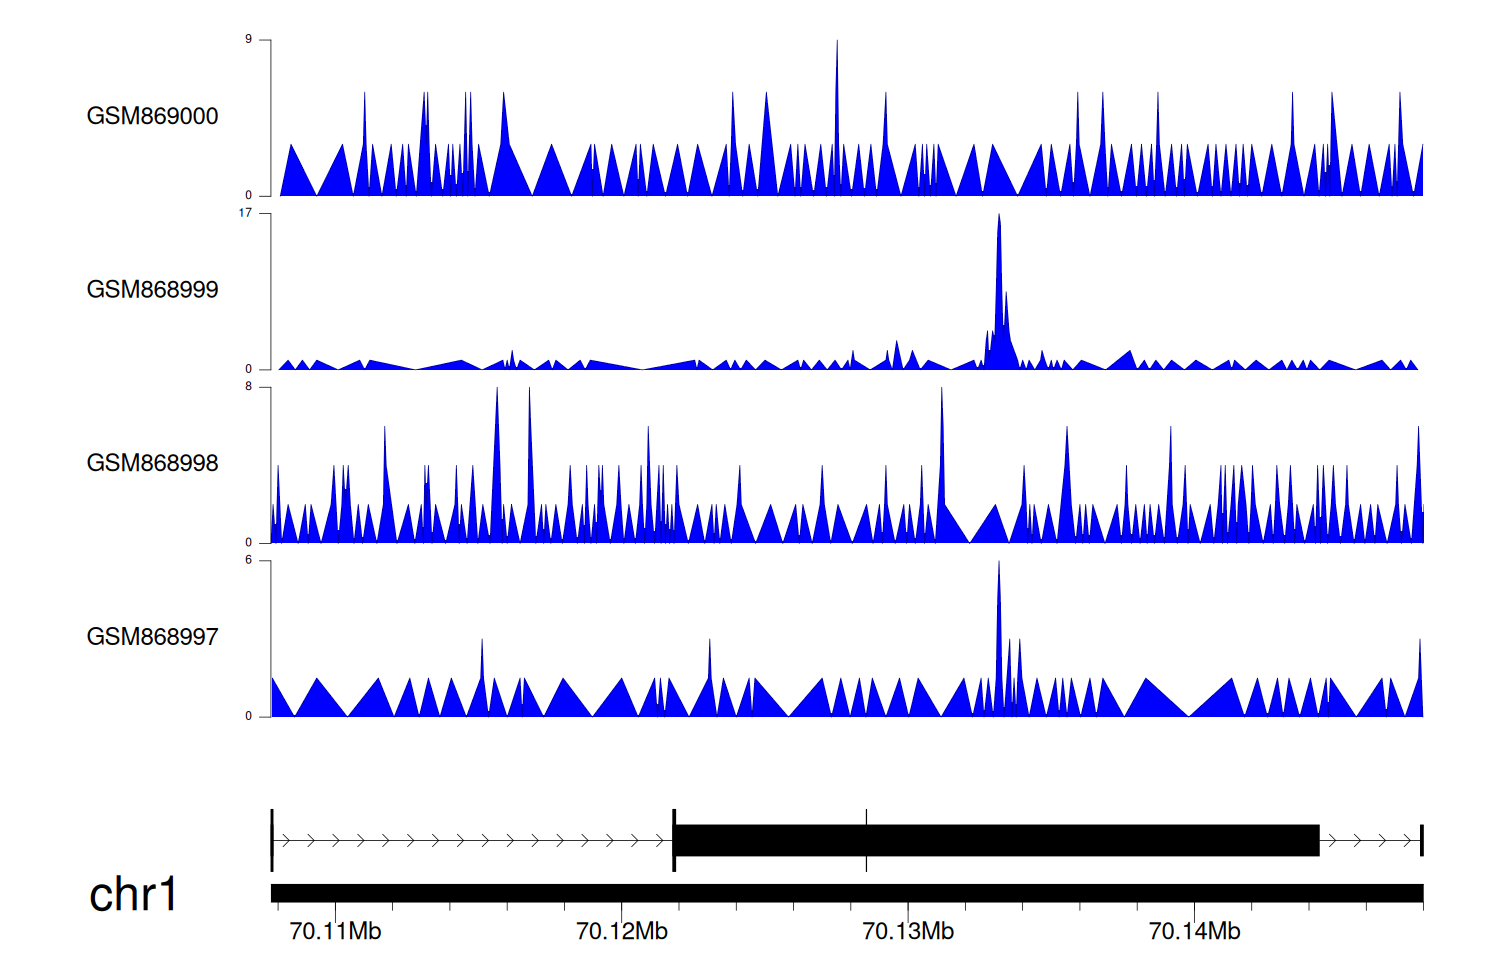Click the GSM868998 track name

pyautogui.click(x=152, y=463)
